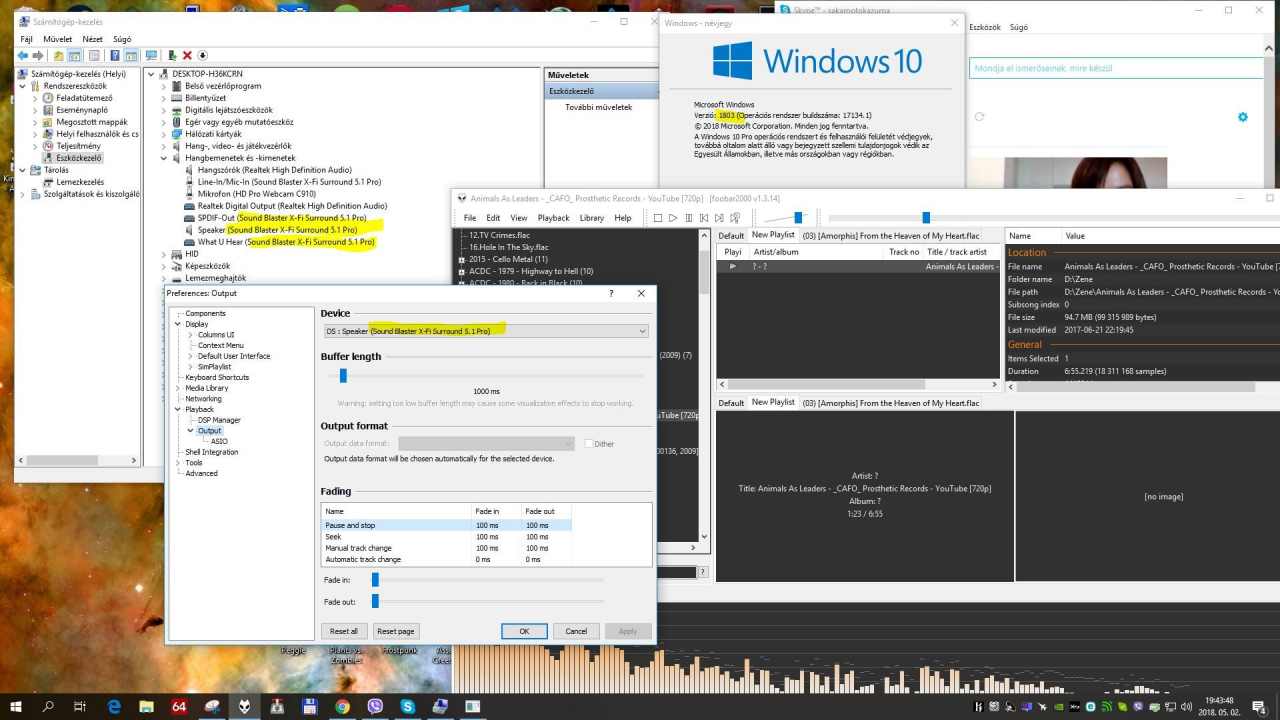This screenshot has width=1280, height=720.
Task: Expand the 2015 - Cello Metal album
Action: click(461, 259)
